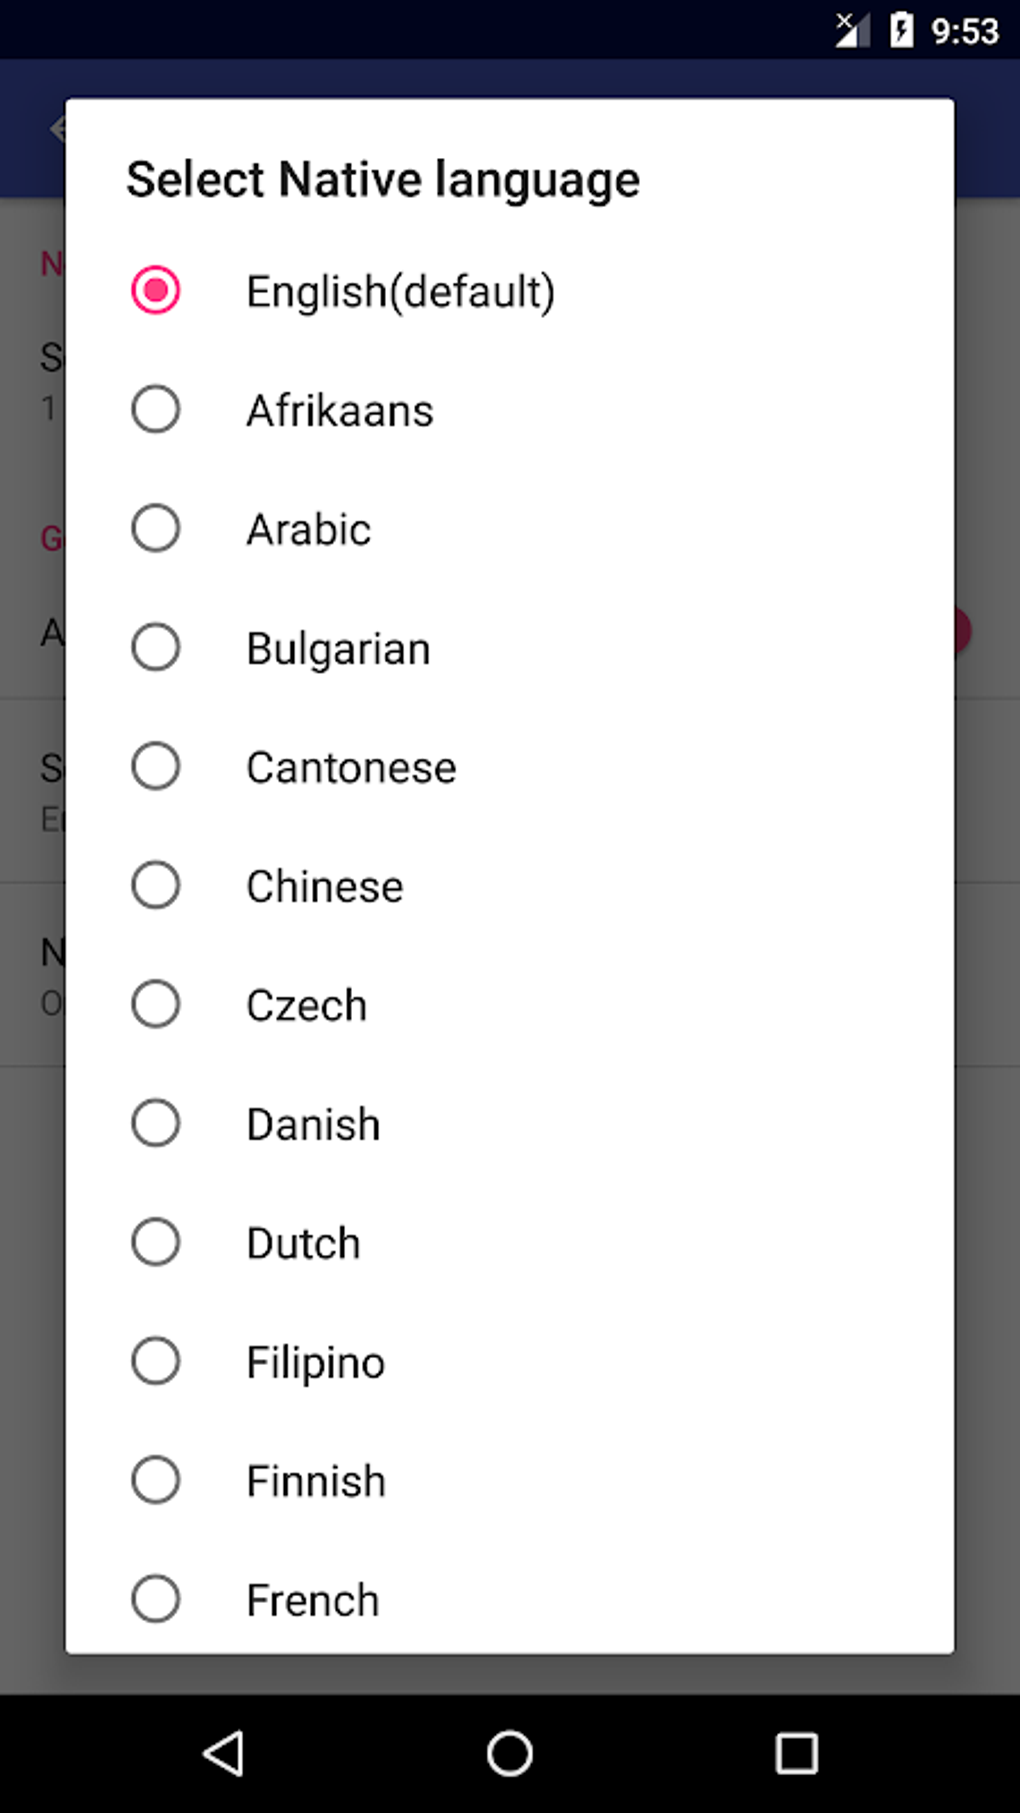Image resolution: width=1020 pixels, height=1813 pixels.
Task: Select the Filipino radio button
Action: (x=156, y=1362)
